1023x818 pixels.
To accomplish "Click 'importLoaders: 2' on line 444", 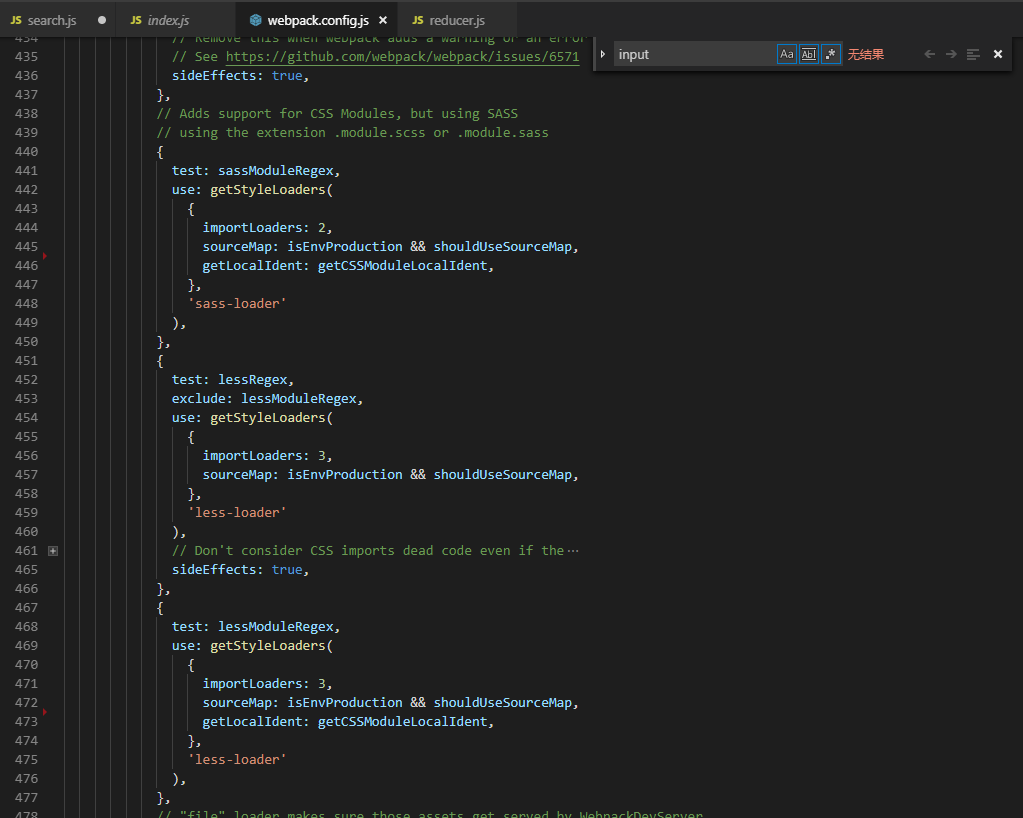I will point(264,228).
